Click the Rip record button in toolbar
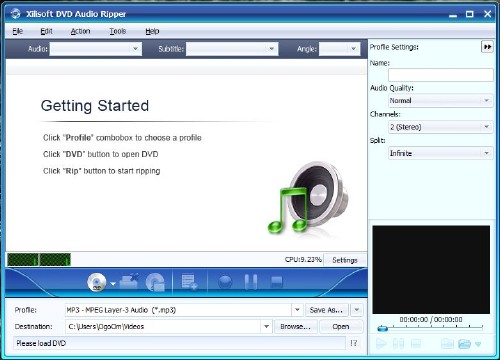 coord(225,282)
